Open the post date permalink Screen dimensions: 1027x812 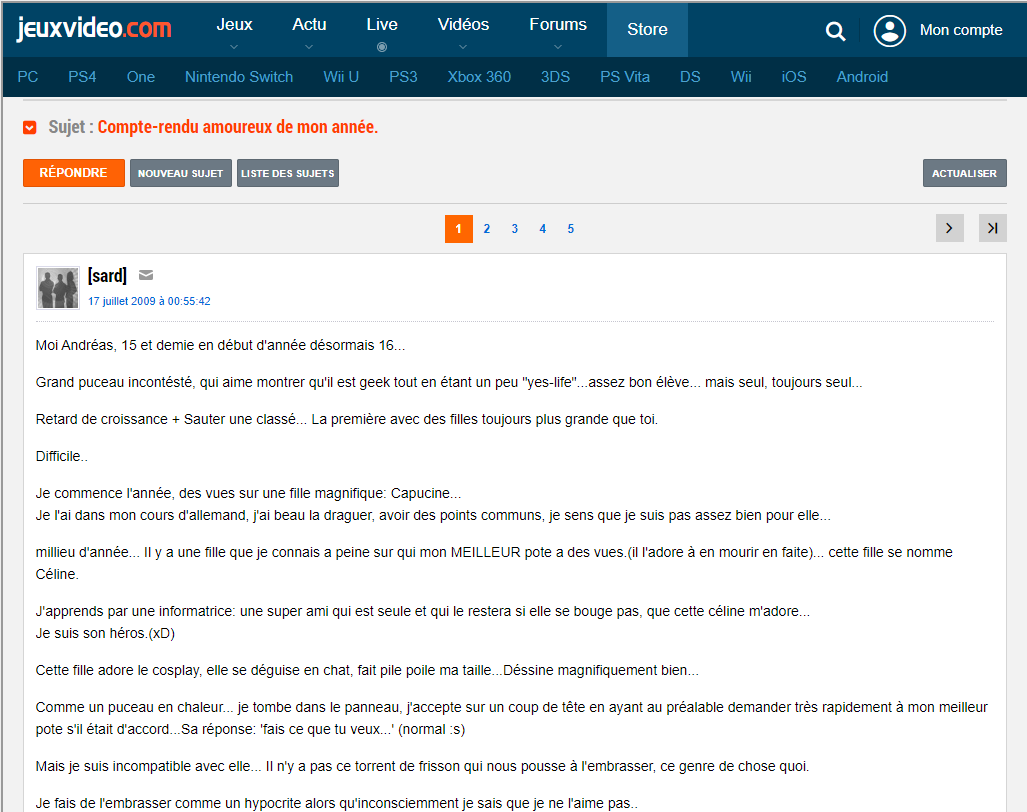coord(149,301)
